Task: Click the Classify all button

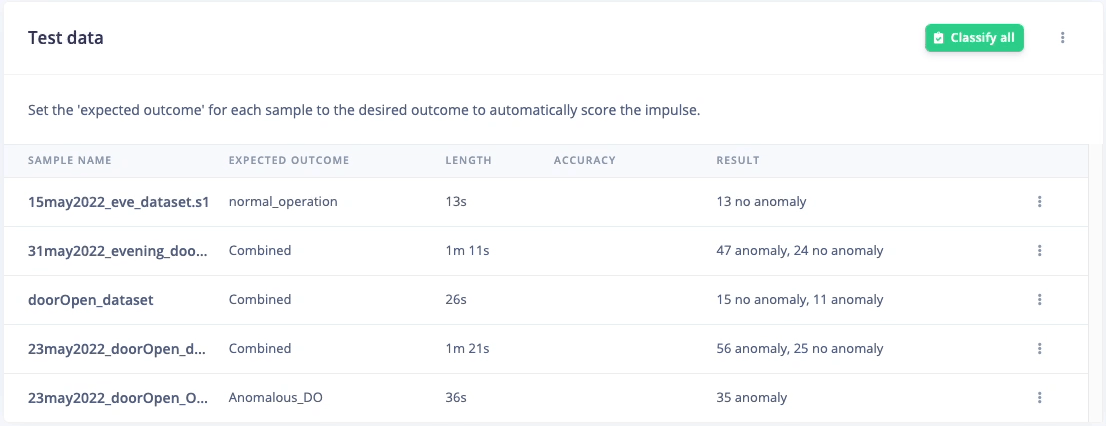Action: coord(974,38)
